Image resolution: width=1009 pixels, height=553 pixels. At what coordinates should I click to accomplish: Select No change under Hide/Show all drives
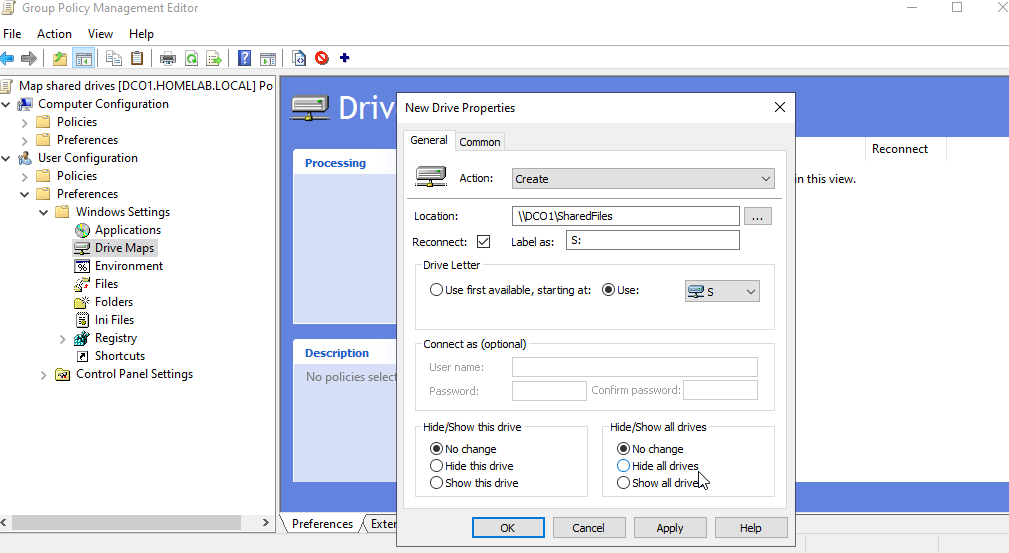[623, 449]
